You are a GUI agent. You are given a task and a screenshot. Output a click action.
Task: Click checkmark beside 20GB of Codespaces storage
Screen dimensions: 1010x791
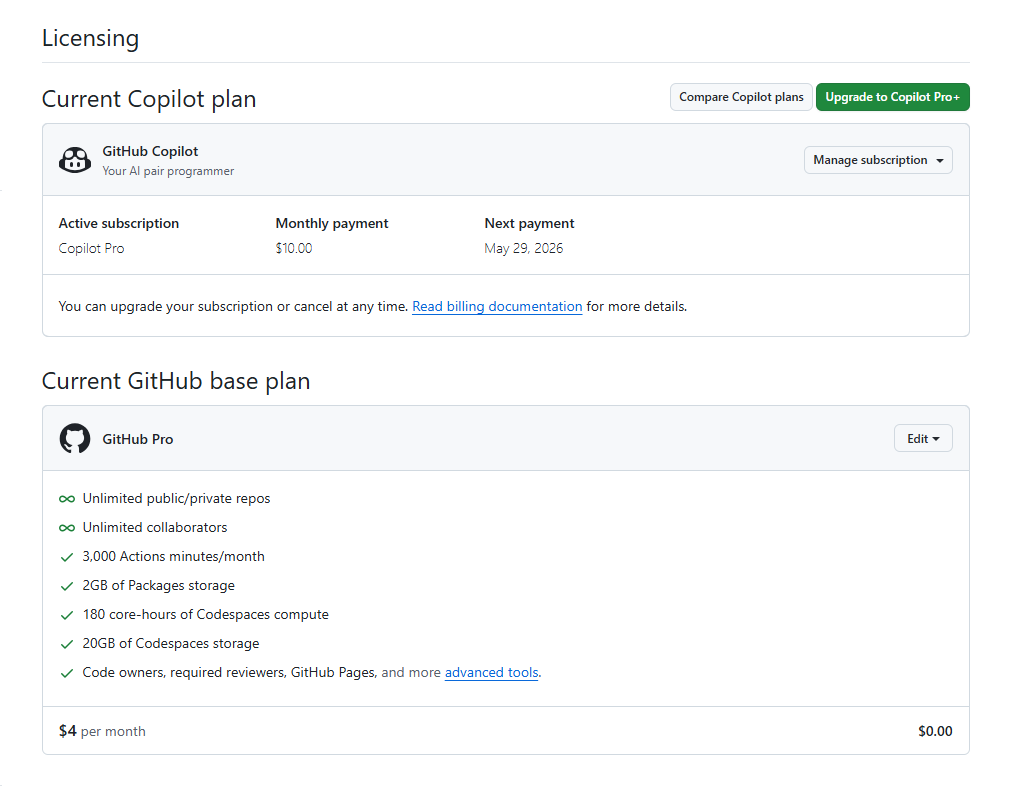[x=67, y=644]
